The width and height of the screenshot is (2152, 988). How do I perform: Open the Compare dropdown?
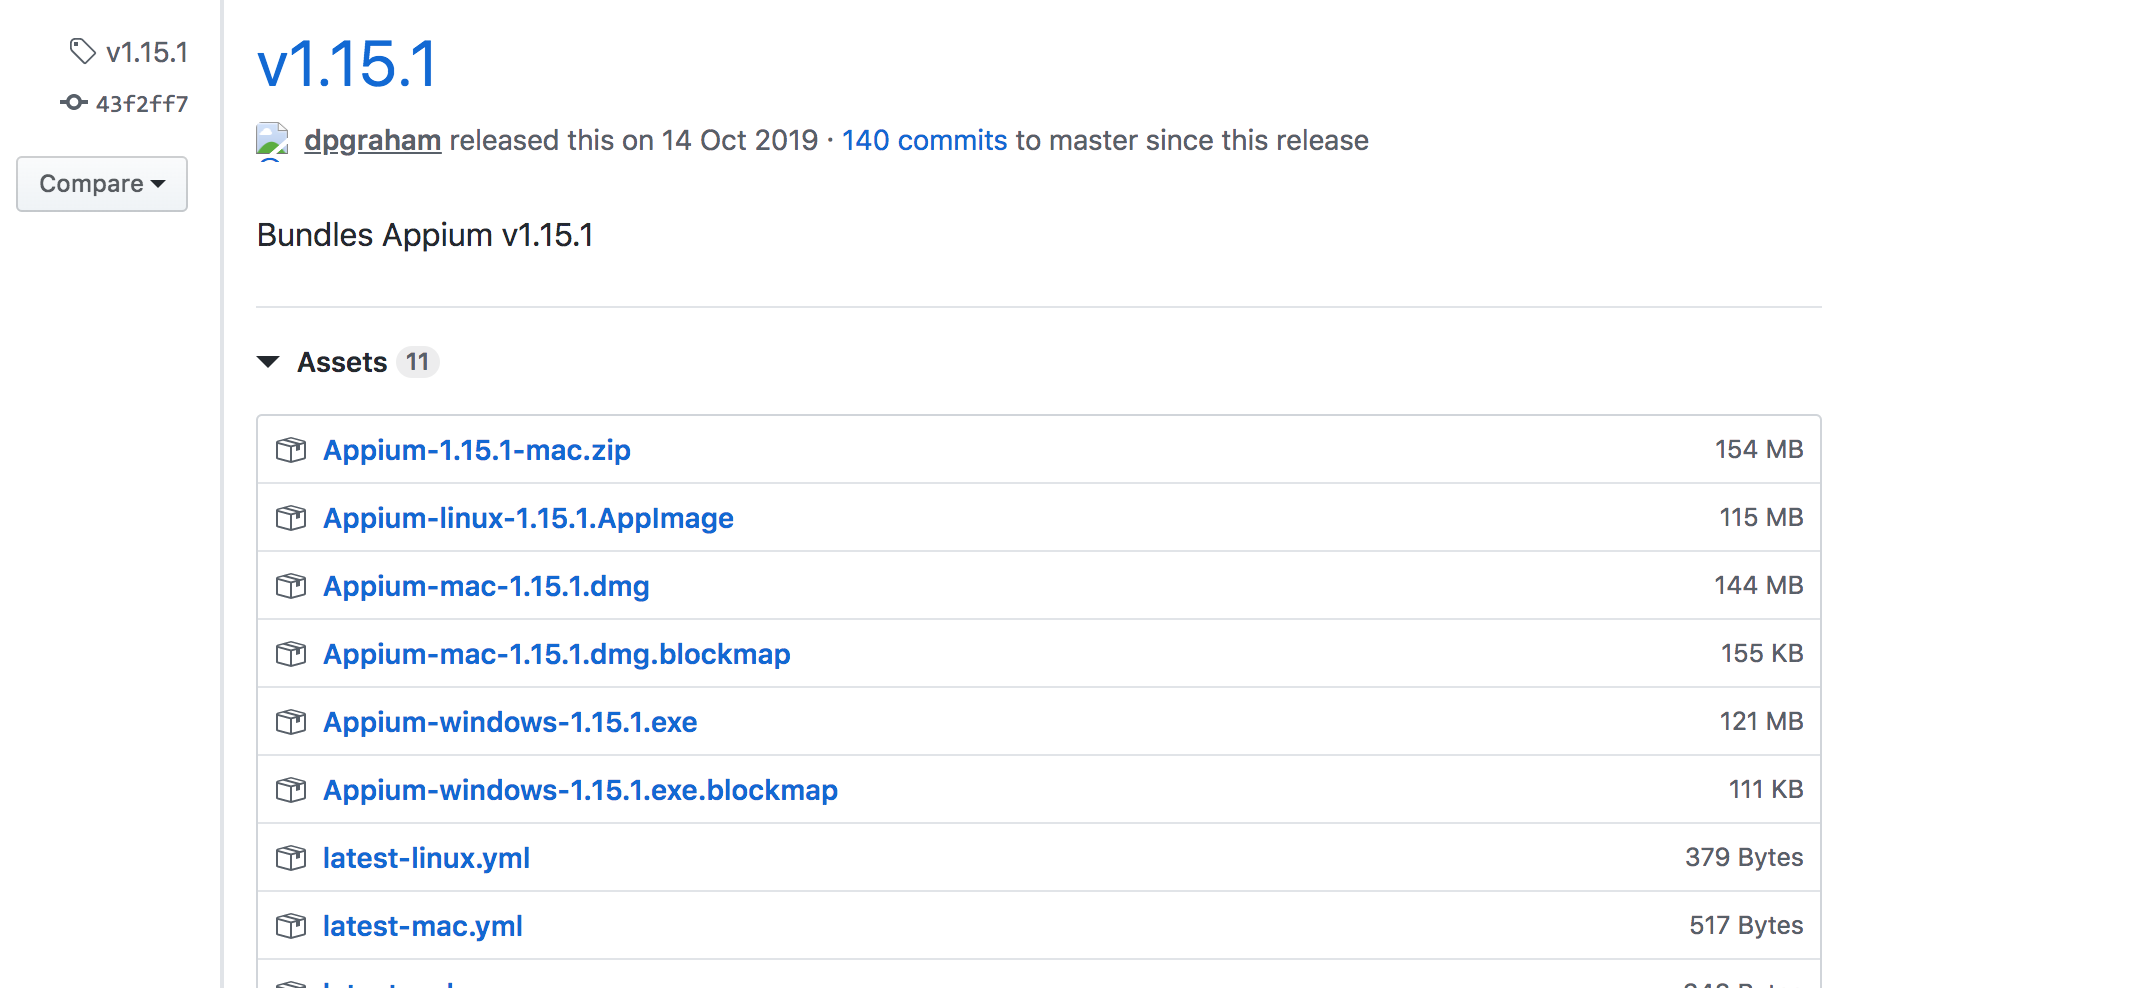click(102, 184)
